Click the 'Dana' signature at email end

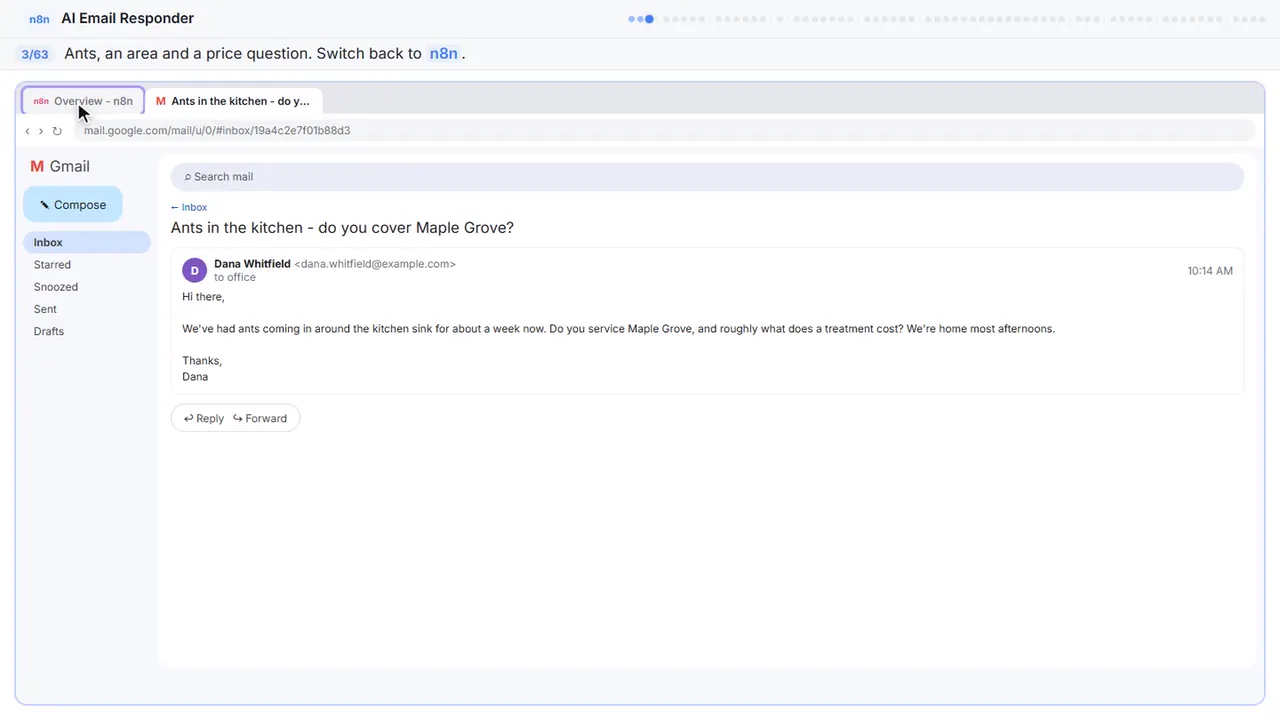click(195, 377)
